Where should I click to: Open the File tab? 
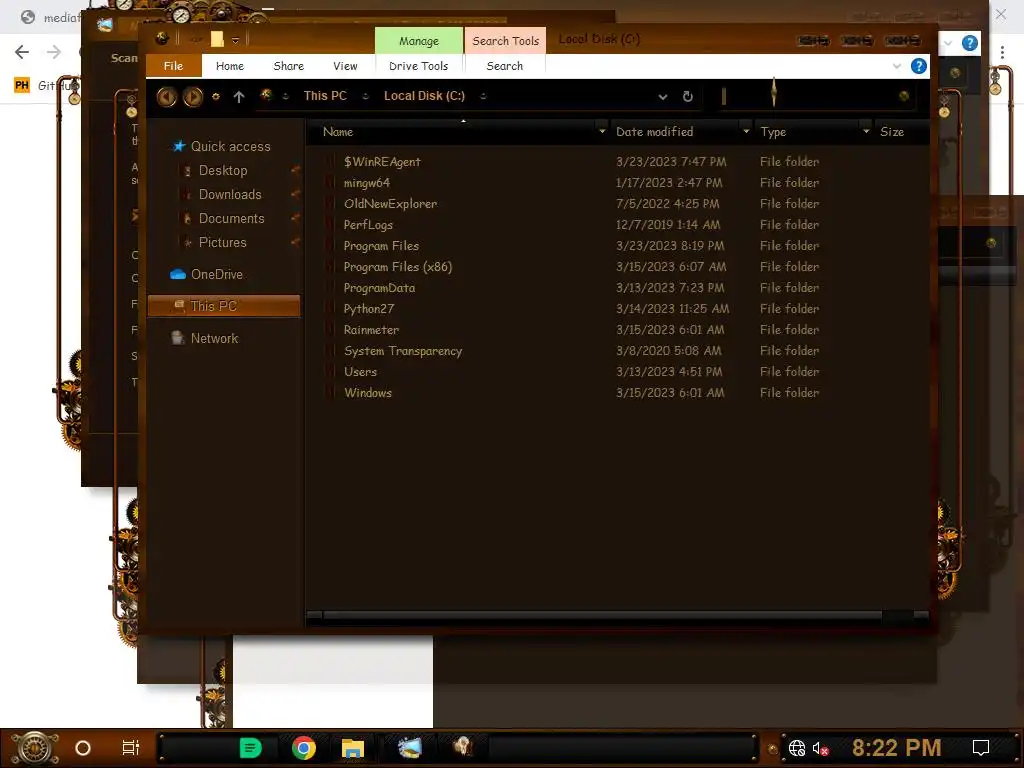click(173, 66)
